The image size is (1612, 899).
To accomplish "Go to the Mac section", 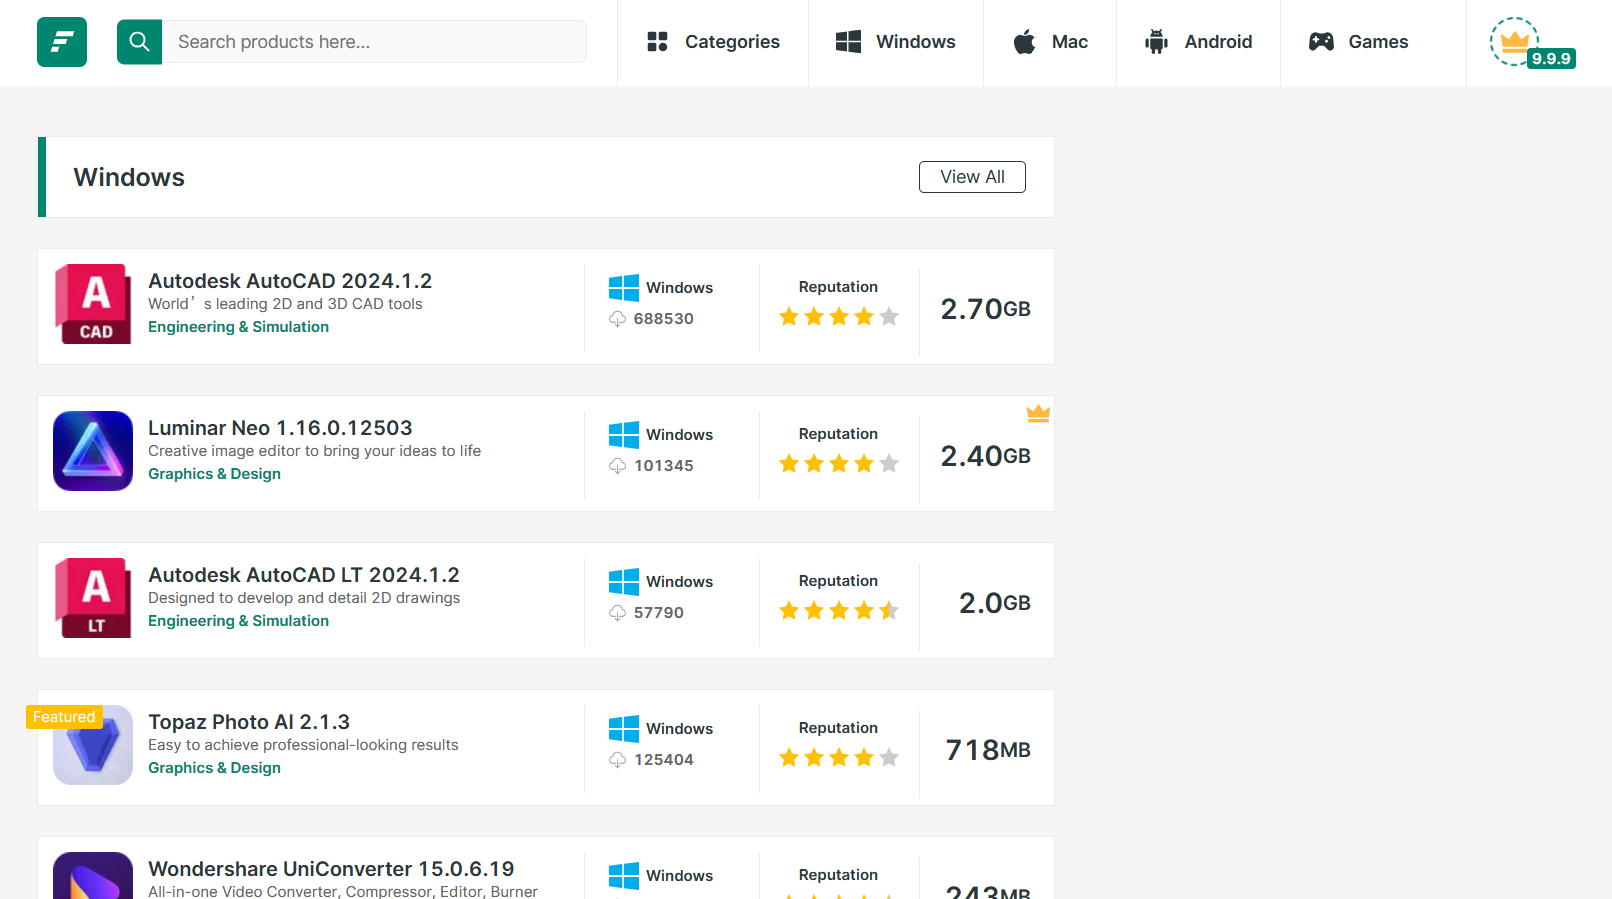I will 1050,42.
